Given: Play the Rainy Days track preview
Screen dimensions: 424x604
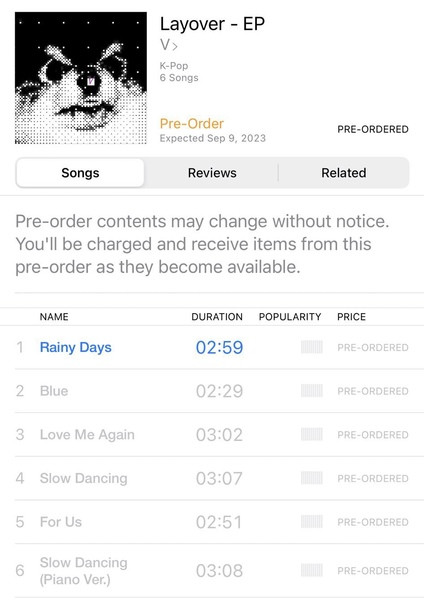Looking at the screenshot, I should (x=75, y=347).
